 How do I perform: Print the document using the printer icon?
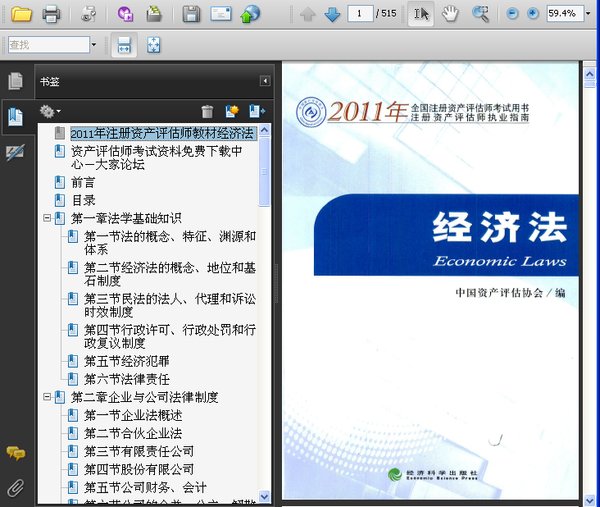tap(51, 15)
